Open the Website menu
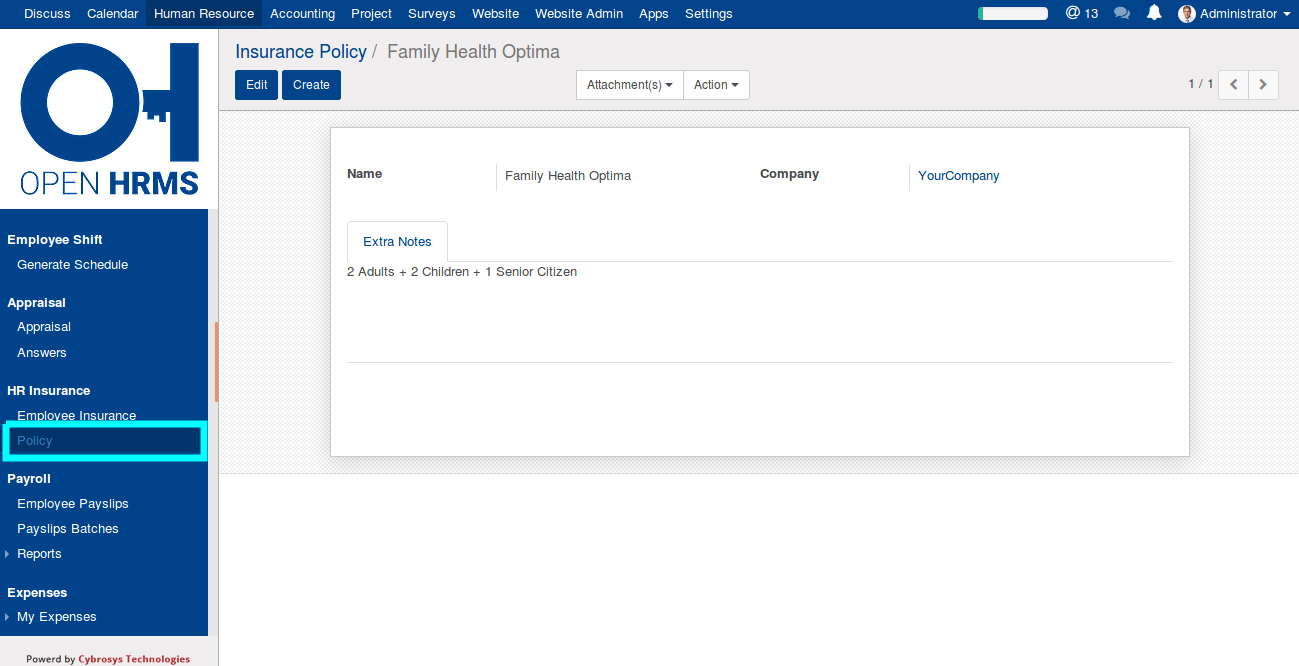 click(x=495, y=14)
